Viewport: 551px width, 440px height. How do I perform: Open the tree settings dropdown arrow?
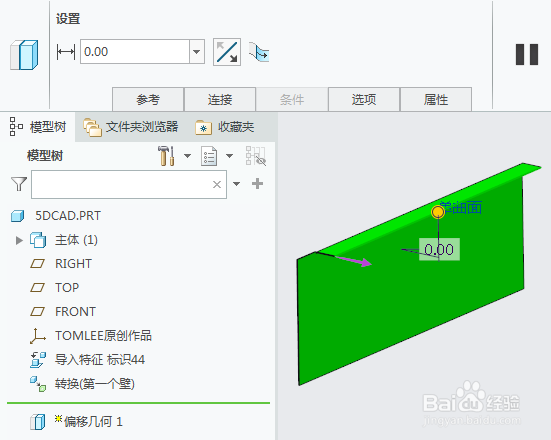188,156
